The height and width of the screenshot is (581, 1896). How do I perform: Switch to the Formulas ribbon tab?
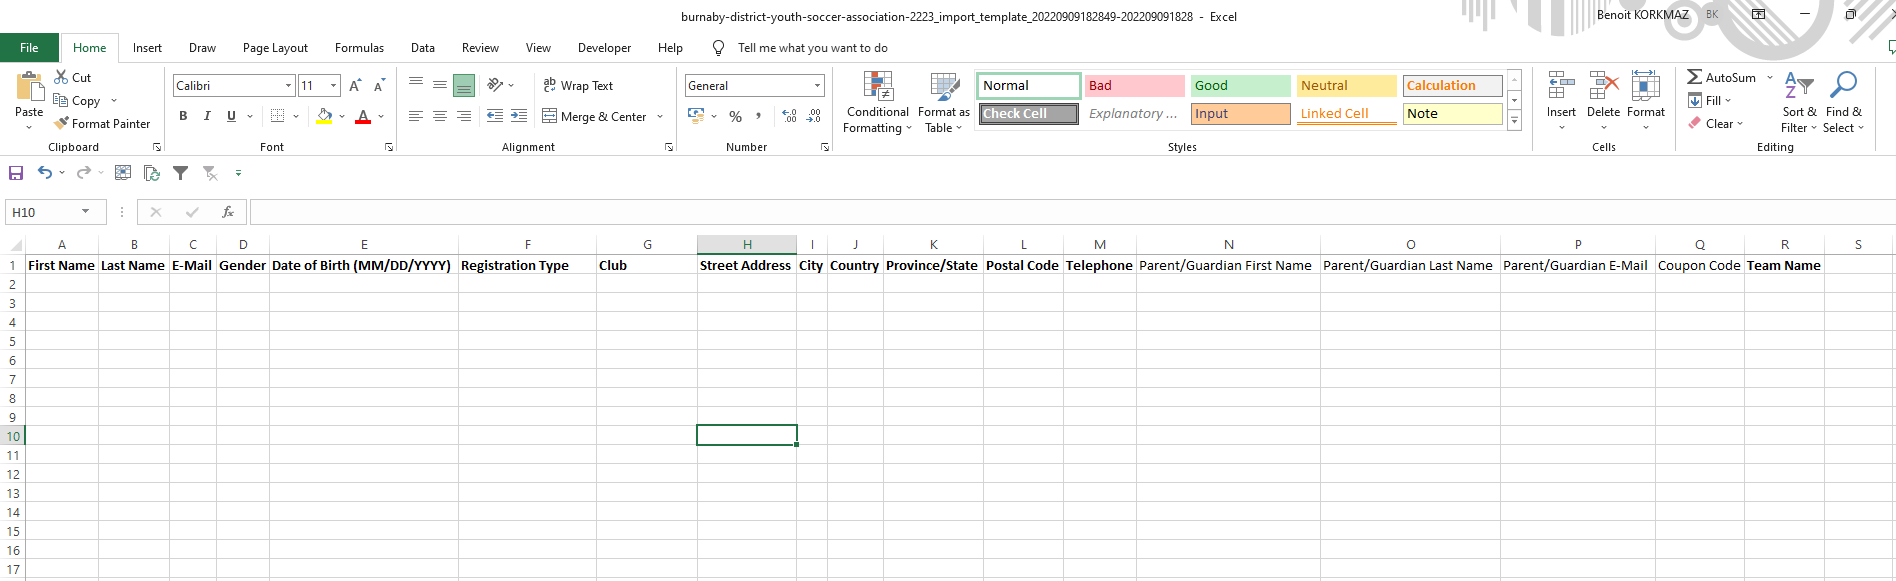pos(359,48)
